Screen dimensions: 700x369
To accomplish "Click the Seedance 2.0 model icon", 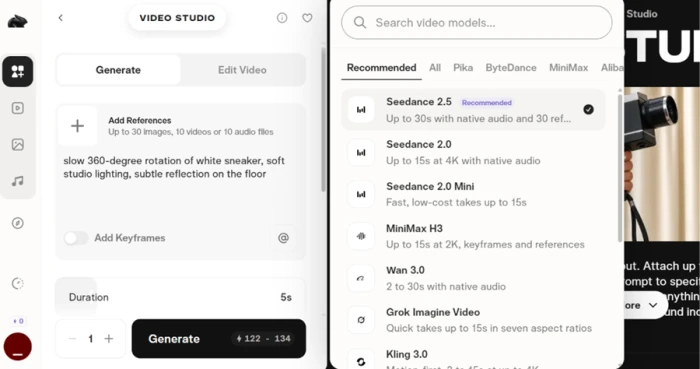I will pyautogui.click(x=361, y=153).
